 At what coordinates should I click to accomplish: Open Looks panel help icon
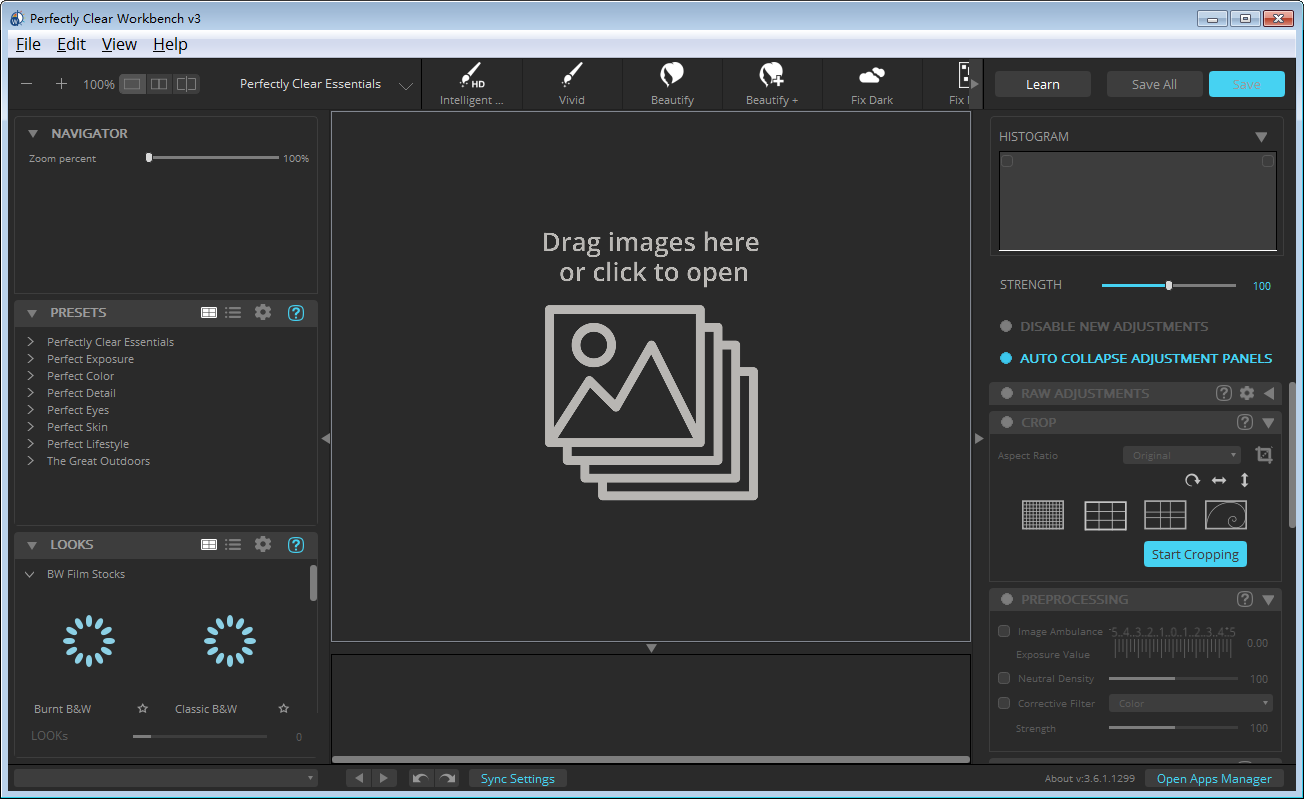(x=296, y=544)
